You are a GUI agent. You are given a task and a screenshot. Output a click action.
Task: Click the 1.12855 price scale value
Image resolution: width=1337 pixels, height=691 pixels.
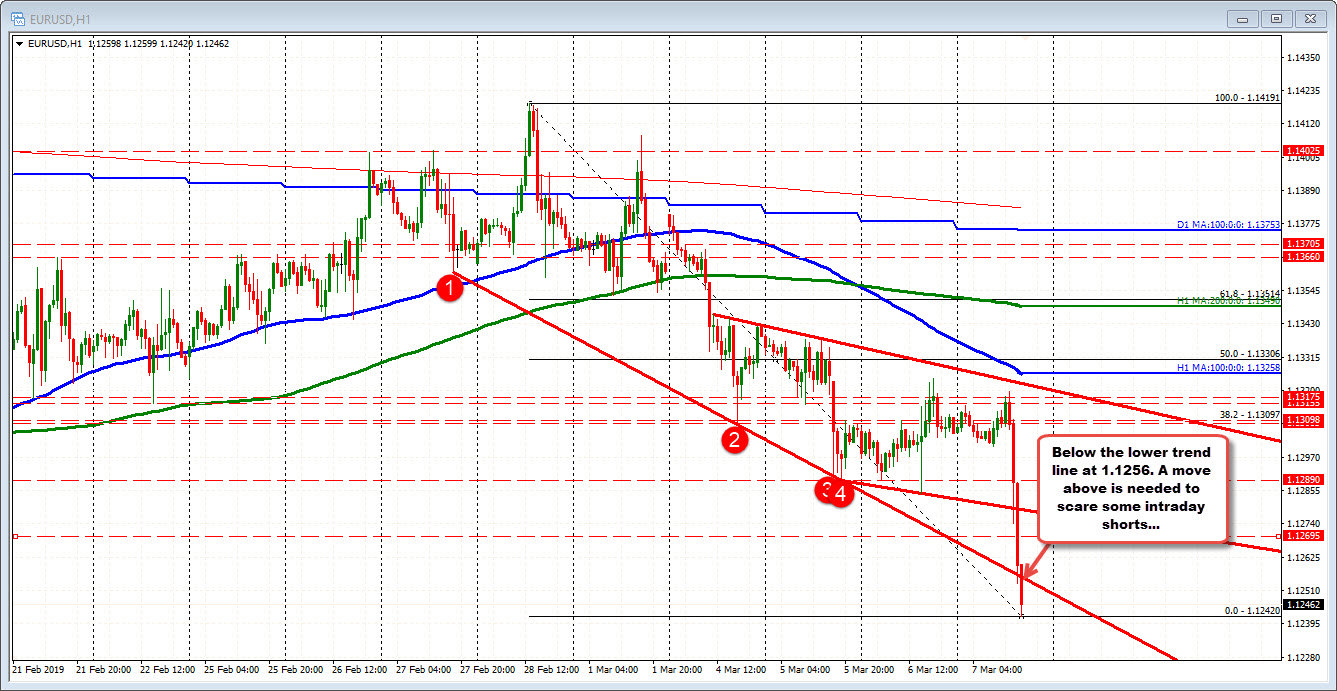click(1306, 491)
